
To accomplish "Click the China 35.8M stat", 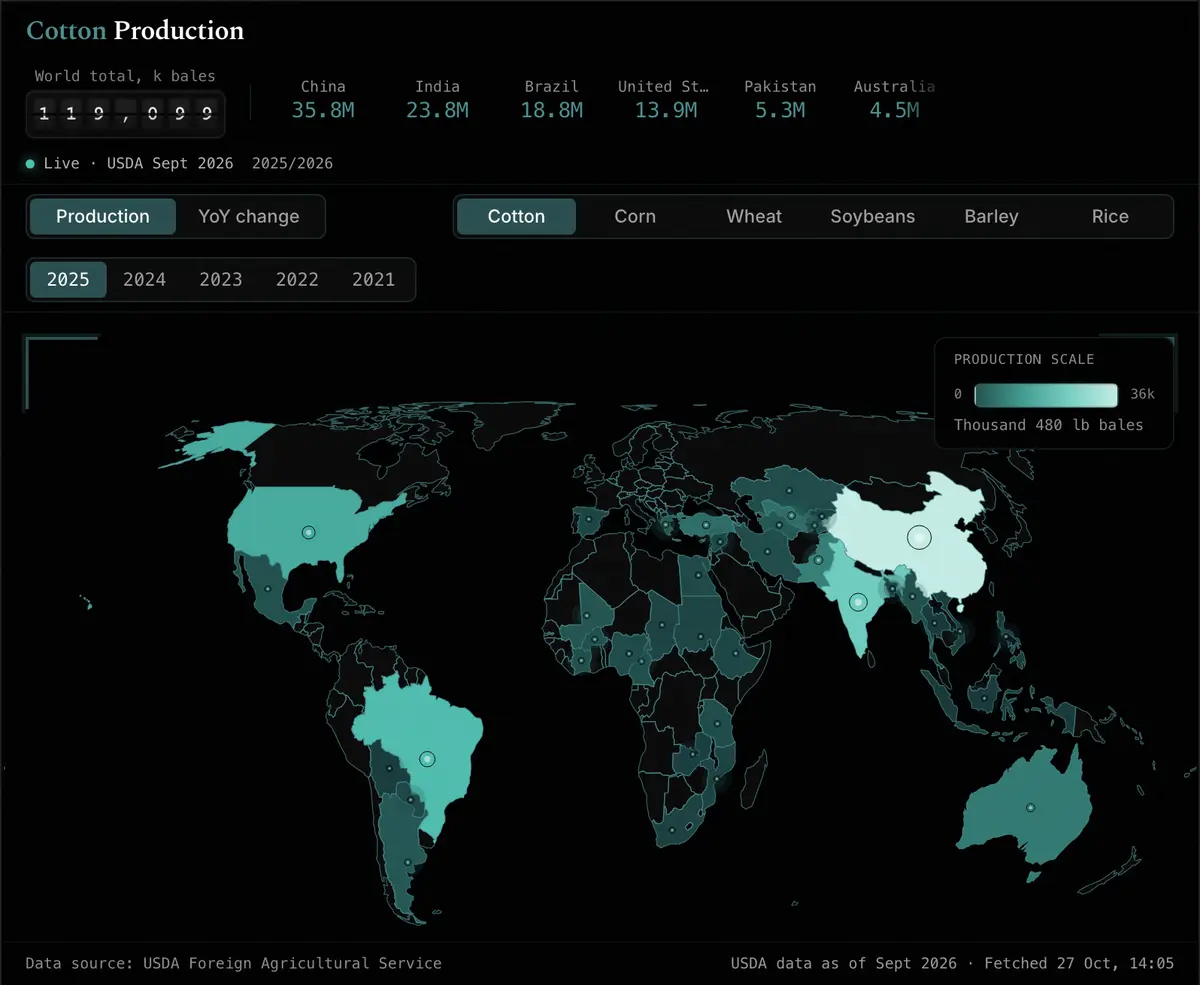I will click(323, 99).
